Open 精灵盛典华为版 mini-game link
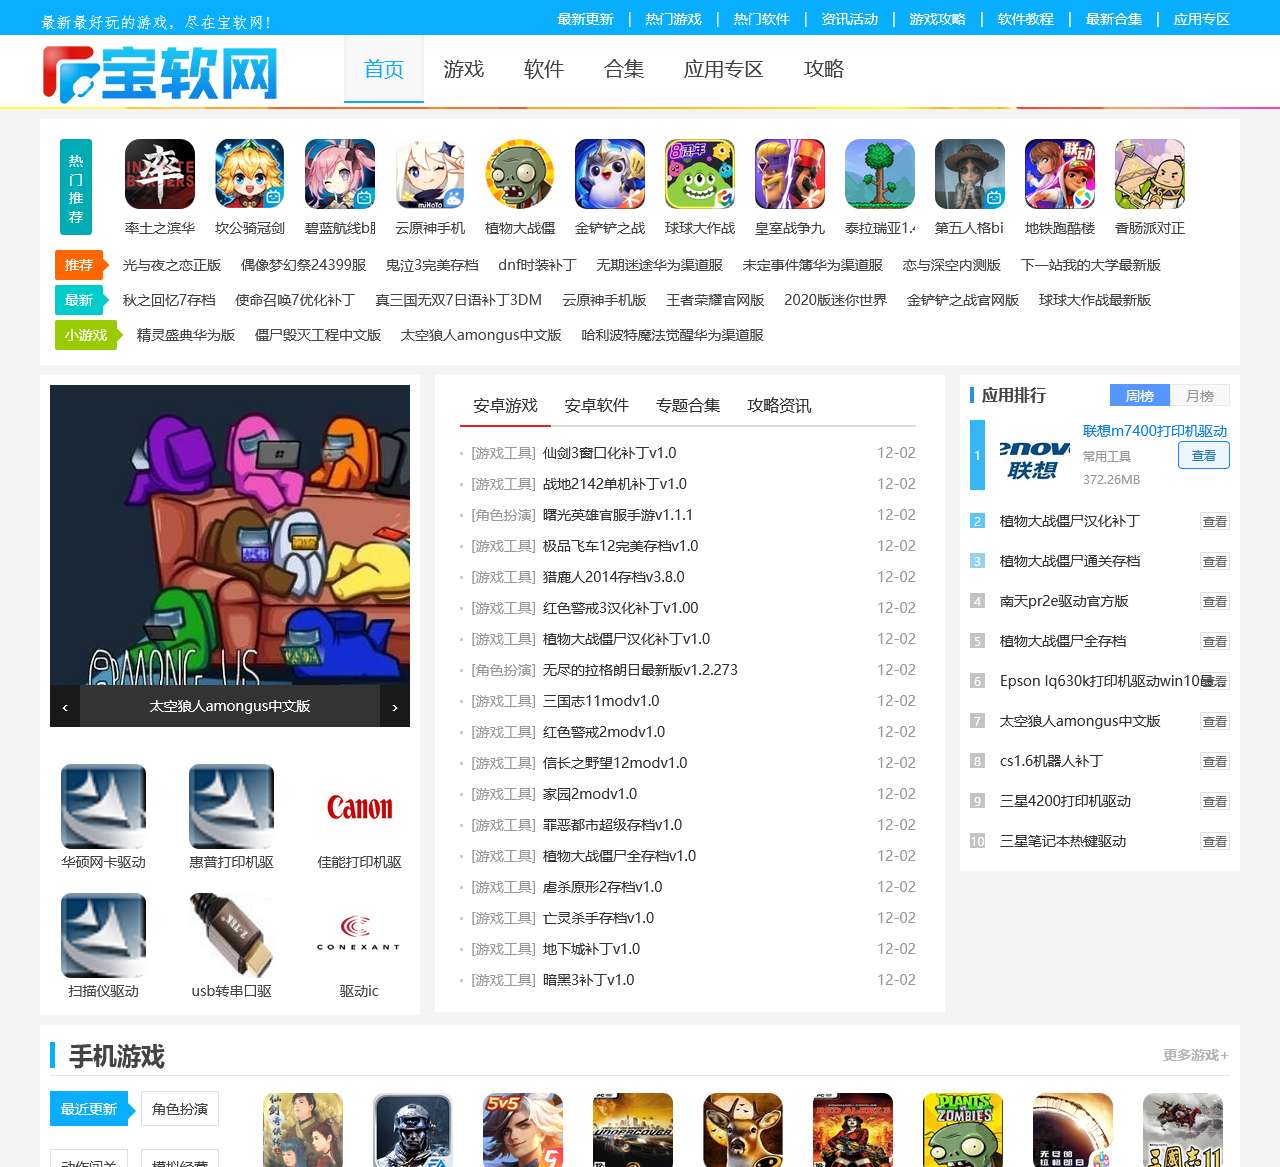1280x1167 pixels. (186, 335)
